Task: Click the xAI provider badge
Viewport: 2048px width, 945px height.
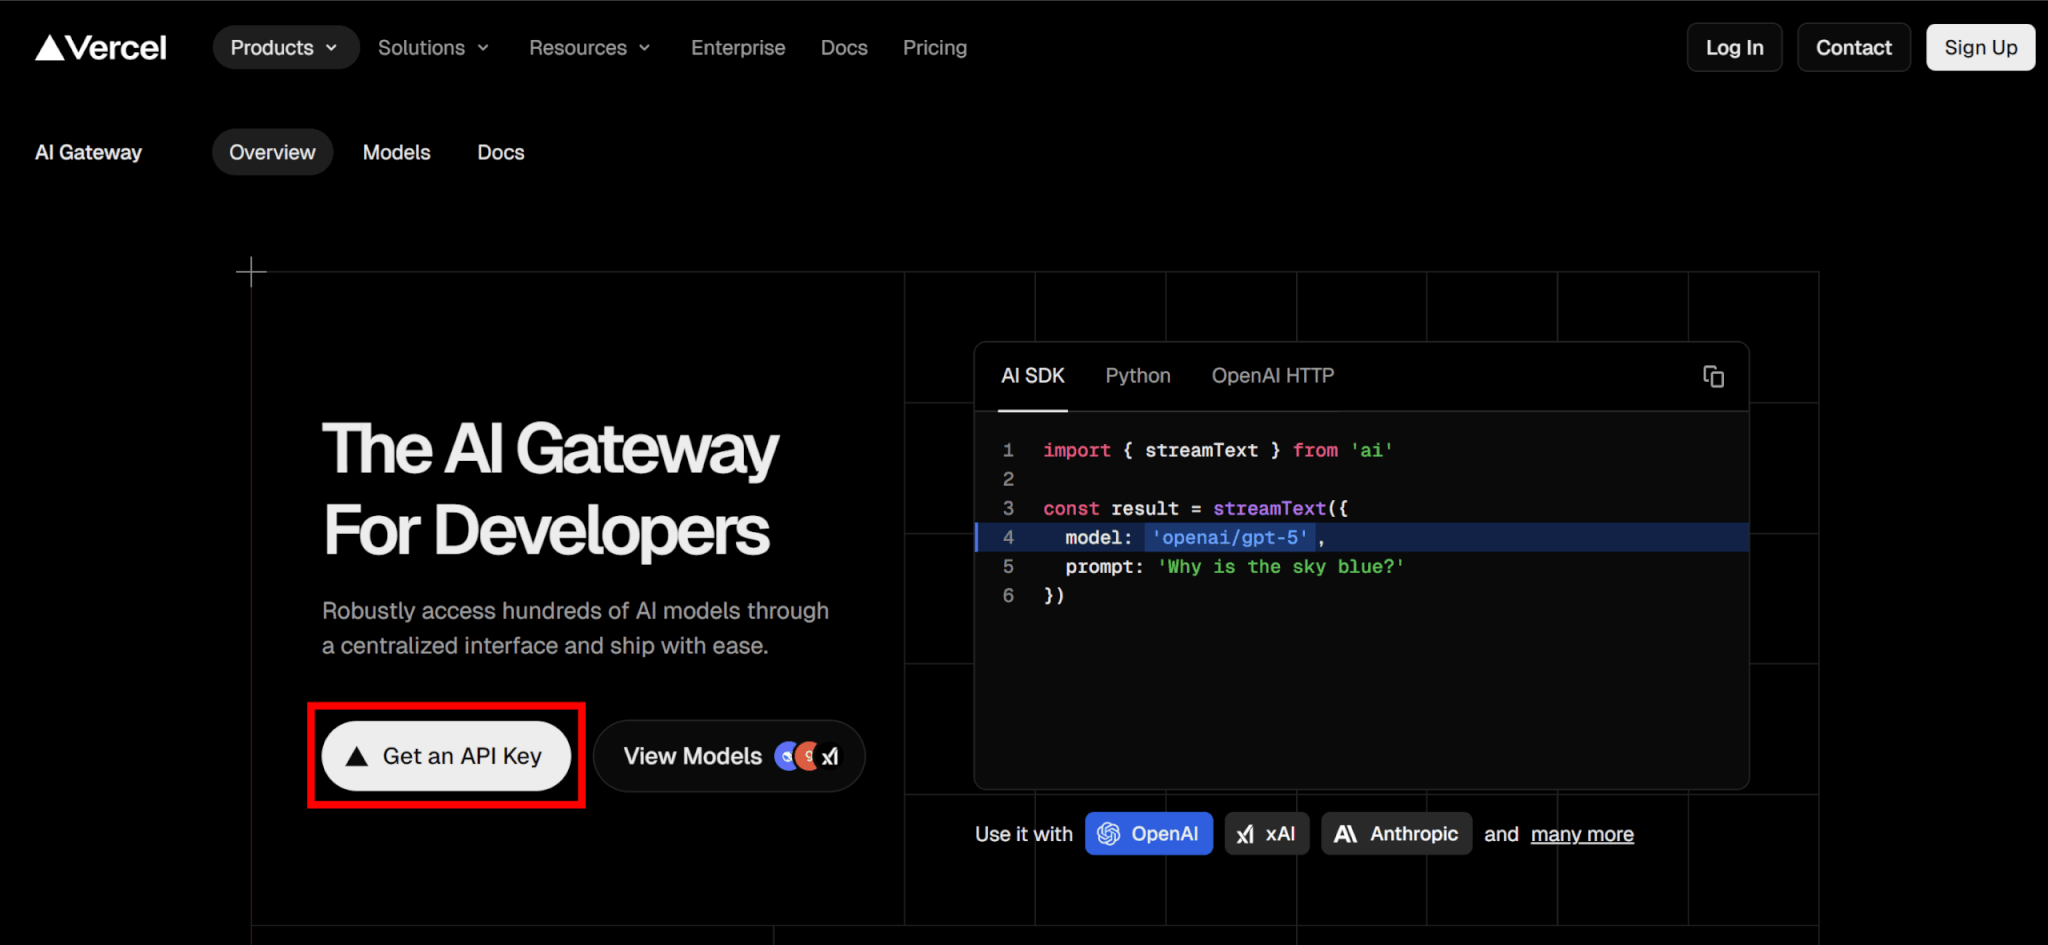Action: (1266, 834)
